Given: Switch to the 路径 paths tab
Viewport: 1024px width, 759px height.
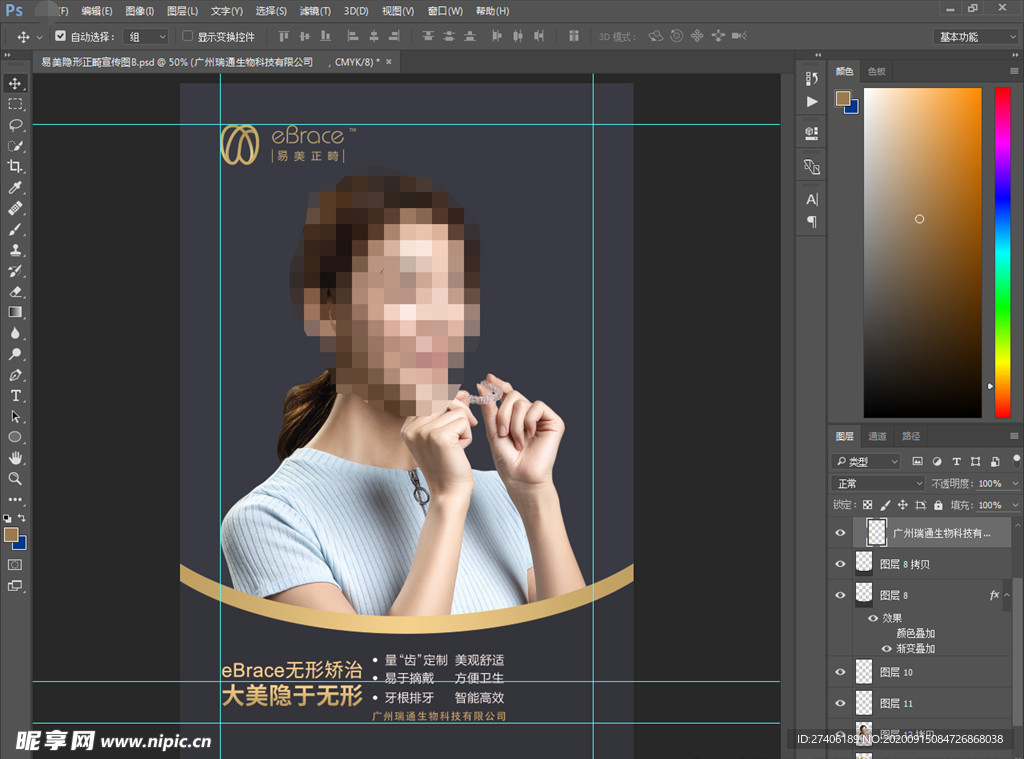Looking at the screenshot, I should 911,436.
